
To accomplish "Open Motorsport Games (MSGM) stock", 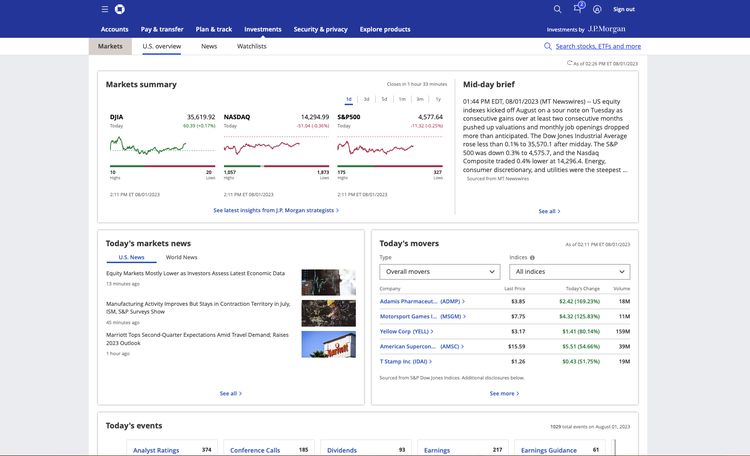I will 423,316.
